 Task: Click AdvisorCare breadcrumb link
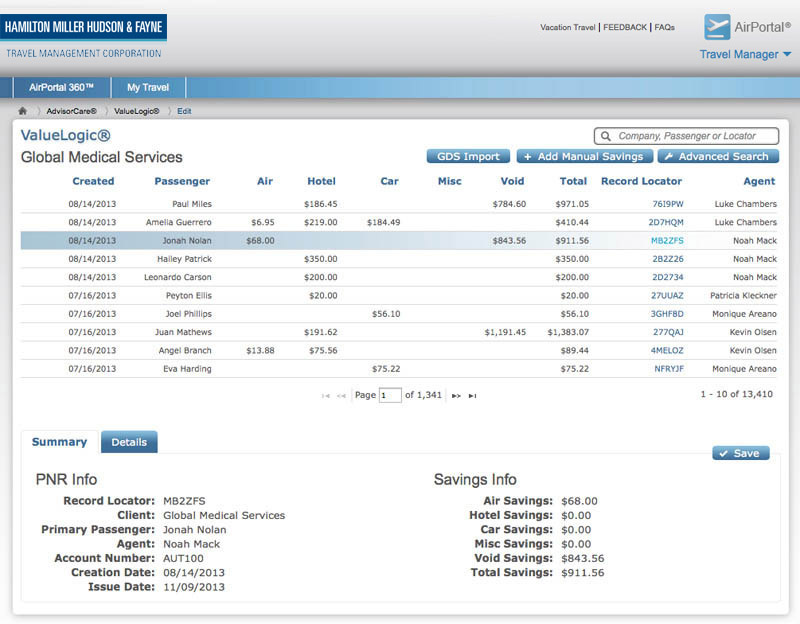coord(71,111)
